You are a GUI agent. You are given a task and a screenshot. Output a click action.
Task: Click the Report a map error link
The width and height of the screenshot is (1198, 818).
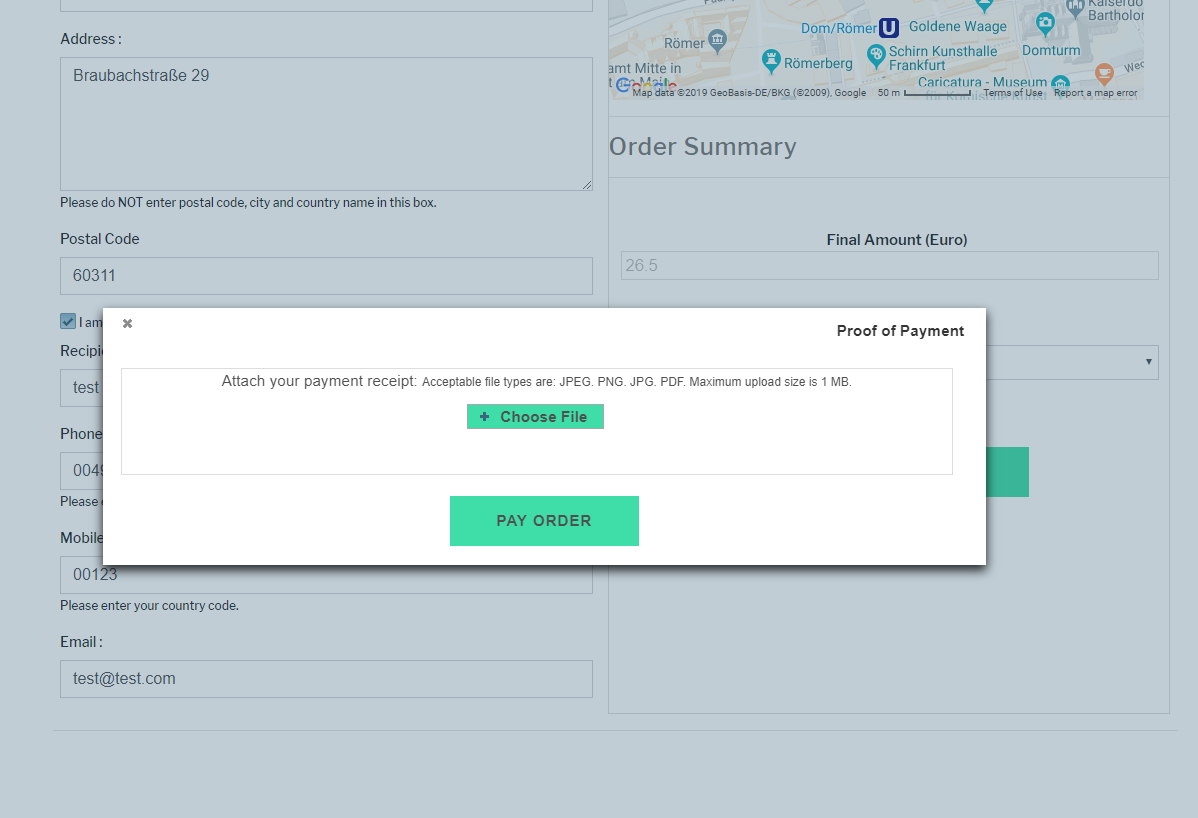(x=1095, y=93)
